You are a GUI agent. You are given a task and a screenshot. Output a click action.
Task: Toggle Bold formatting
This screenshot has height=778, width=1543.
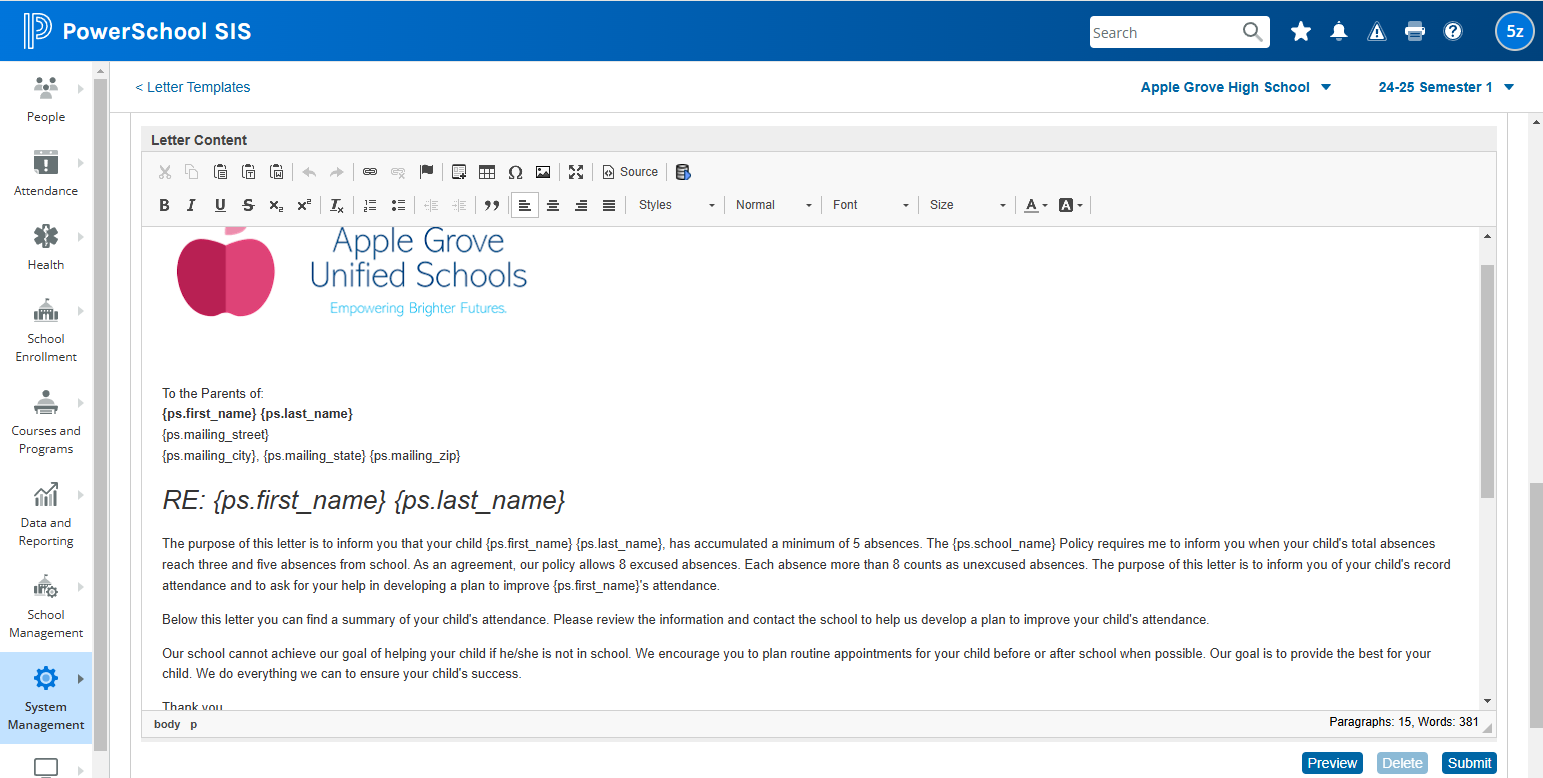(x=164, y=205)
